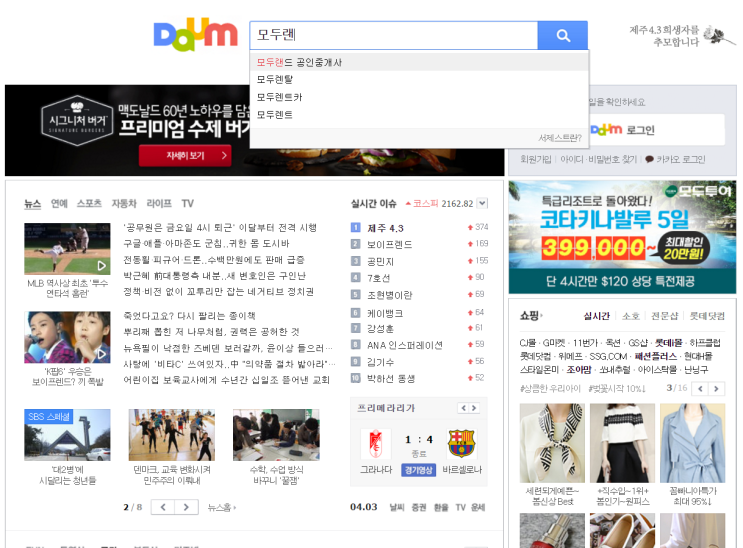Show previous shopping page arrow
Screen dimensions: 743x548
coord(700,389)
